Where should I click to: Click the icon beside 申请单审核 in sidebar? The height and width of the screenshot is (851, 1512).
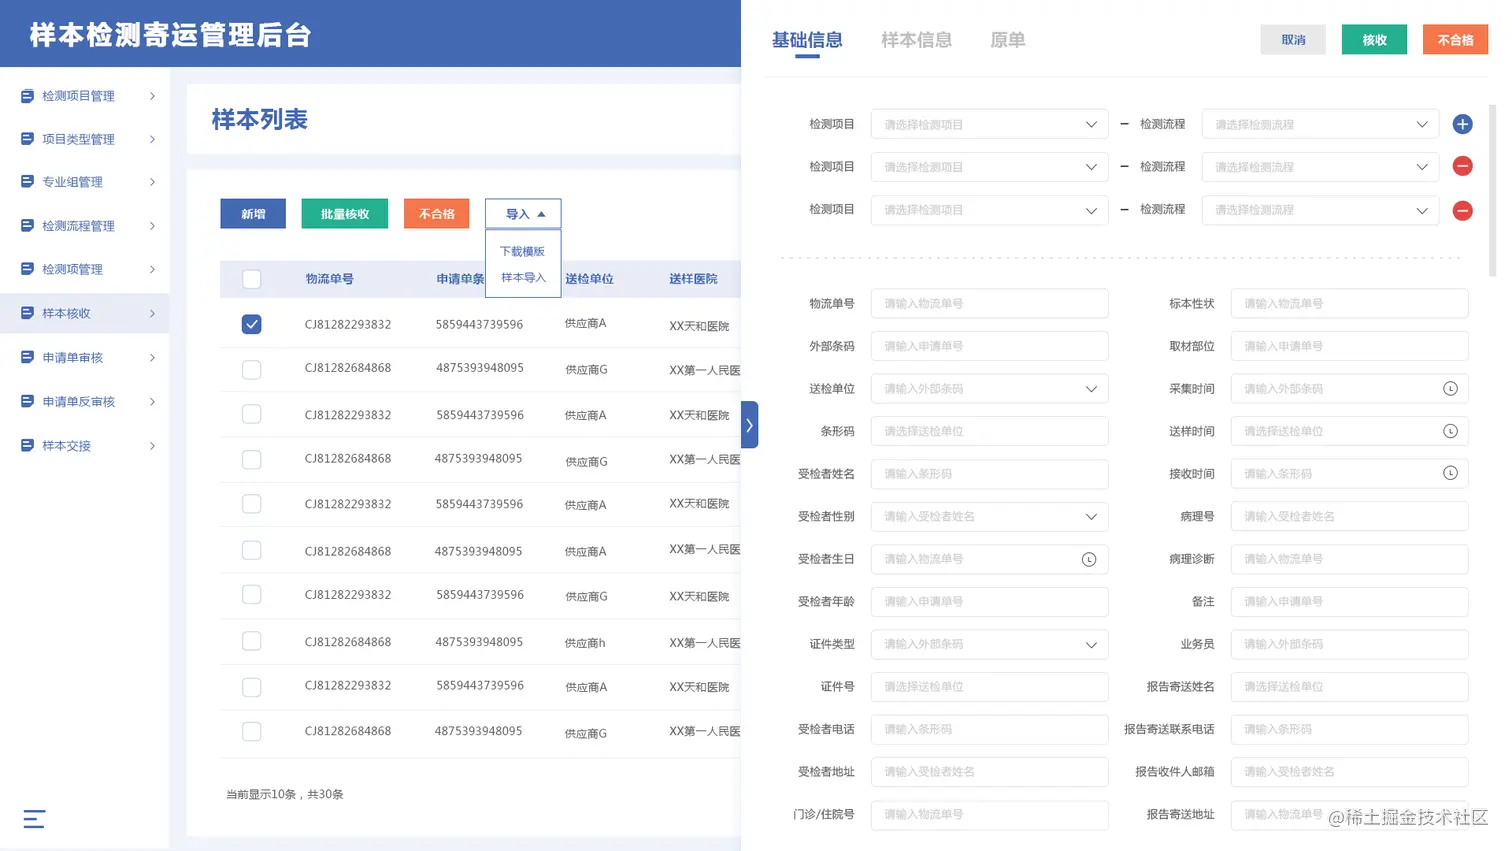point(27,357)
